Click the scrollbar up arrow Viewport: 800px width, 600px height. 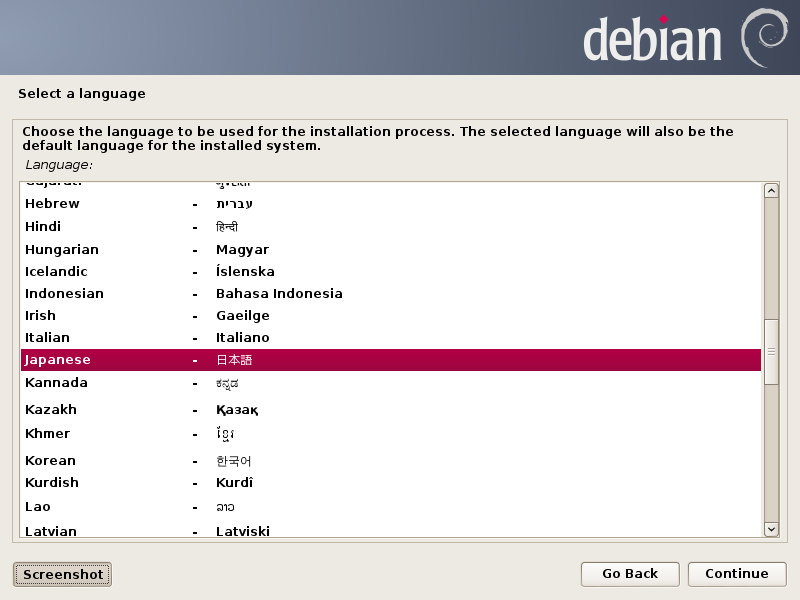coord(771,191)
